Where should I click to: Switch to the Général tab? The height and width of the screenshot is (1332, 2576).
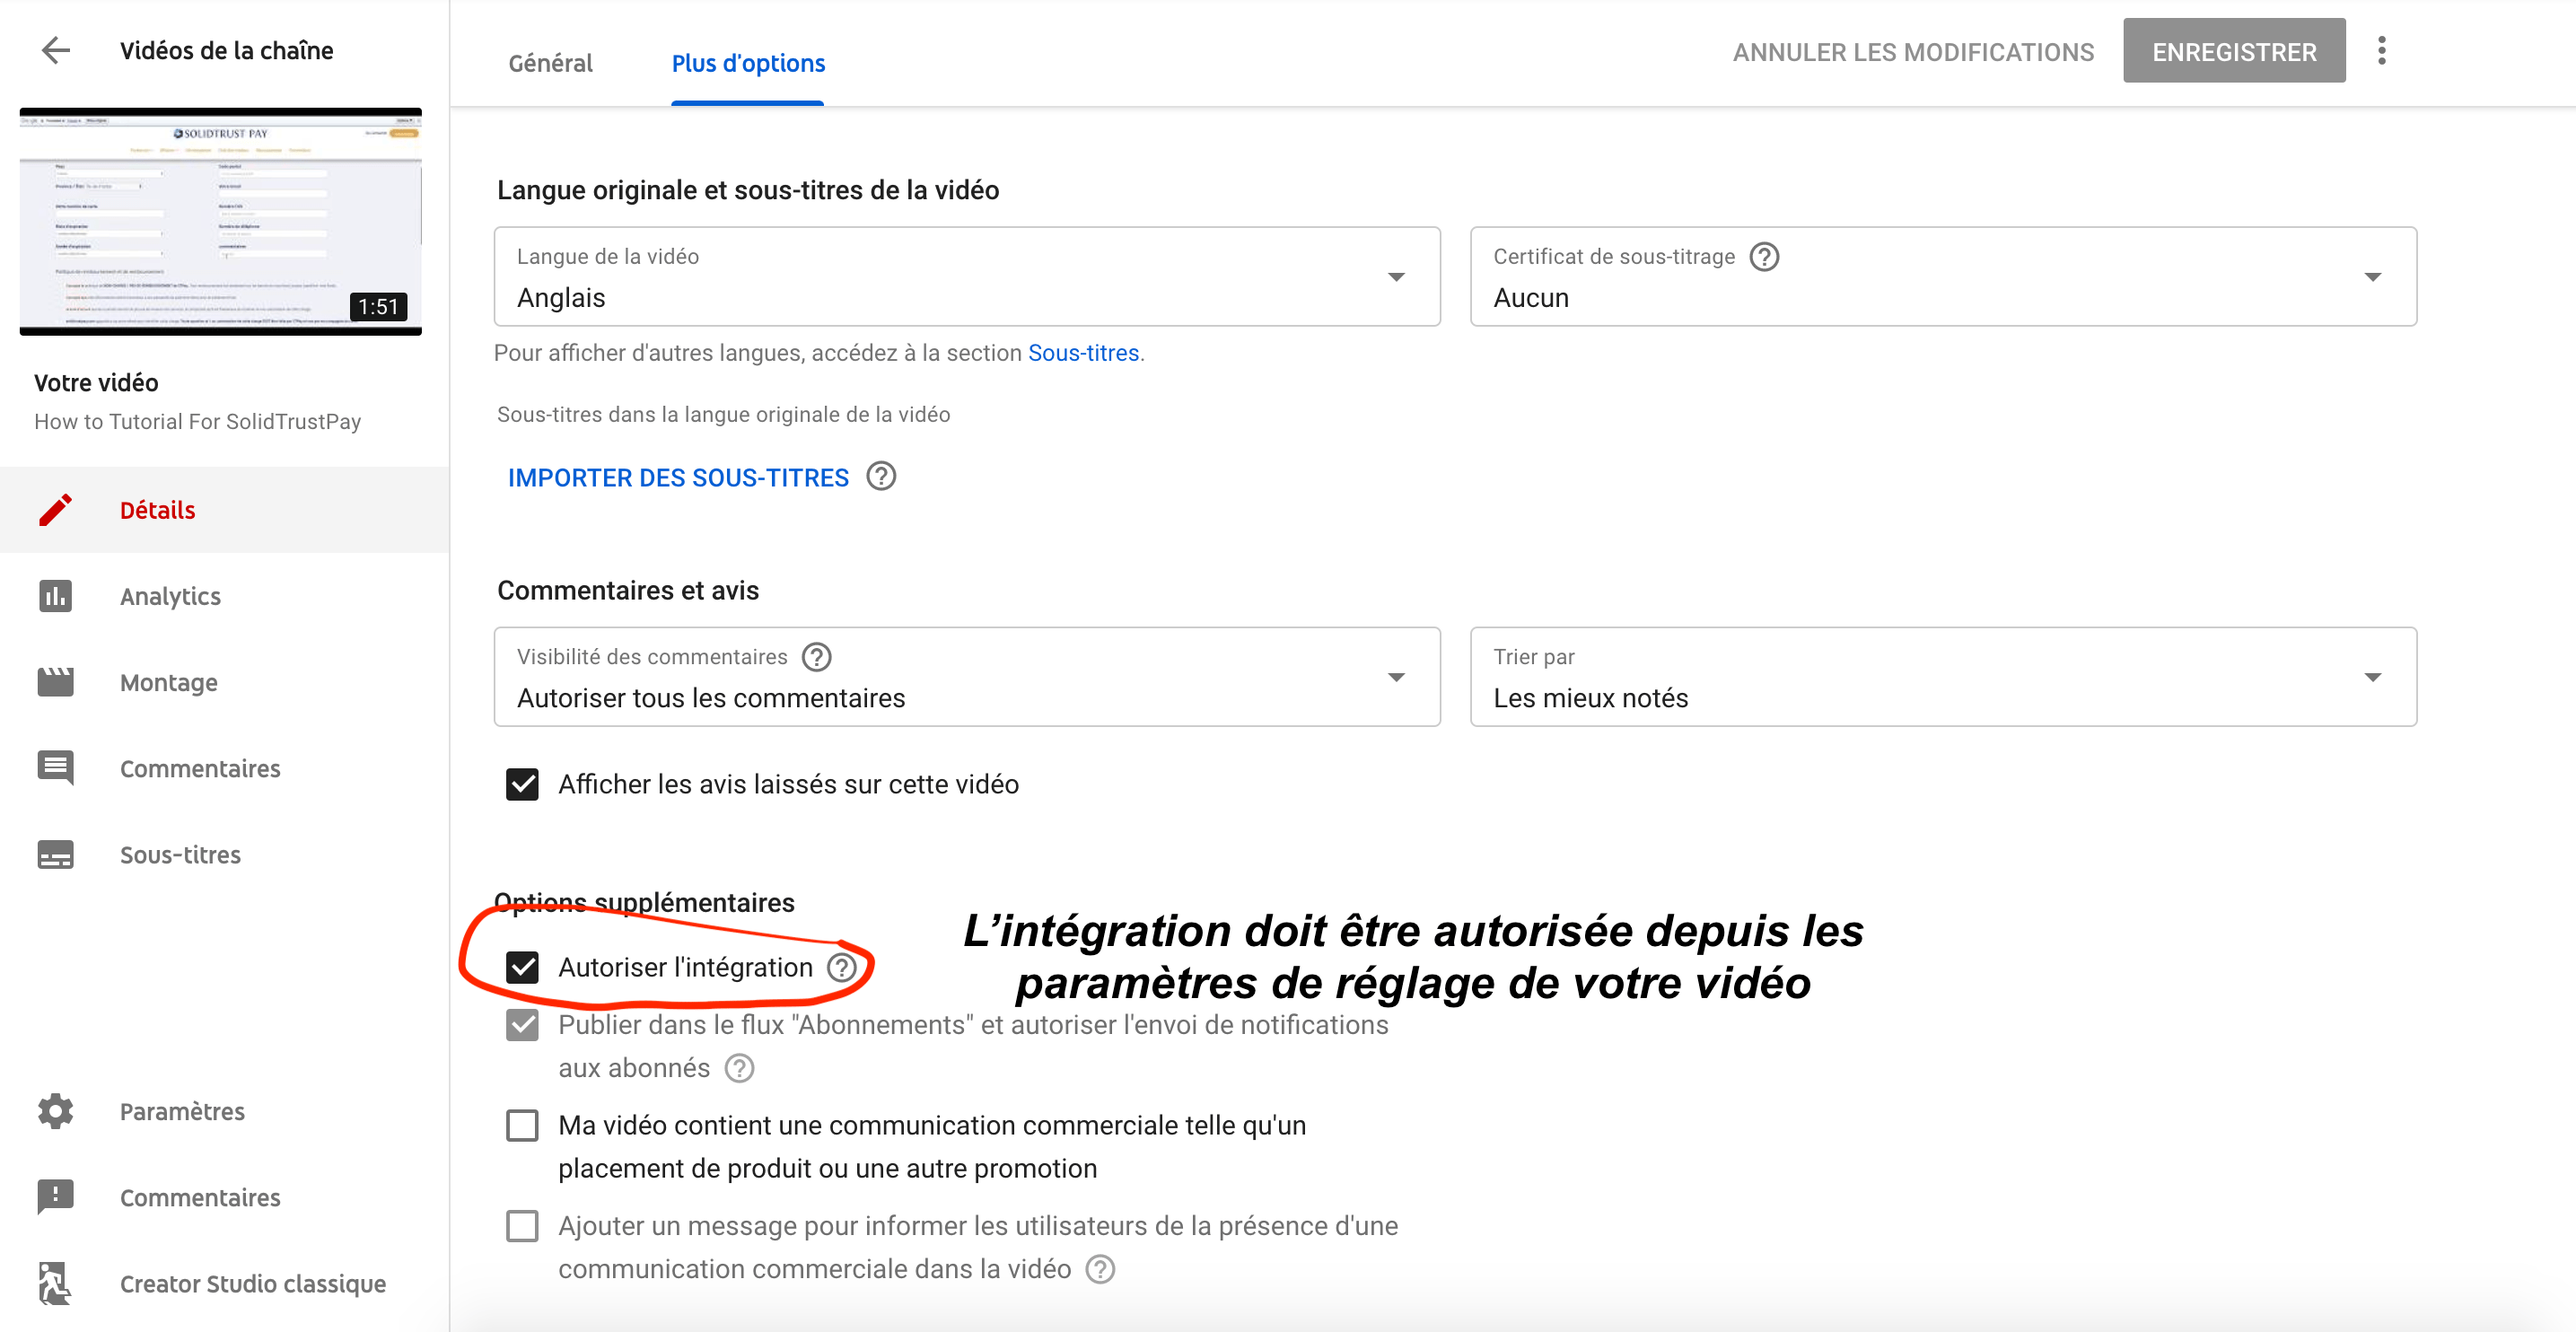coord(550,63)
